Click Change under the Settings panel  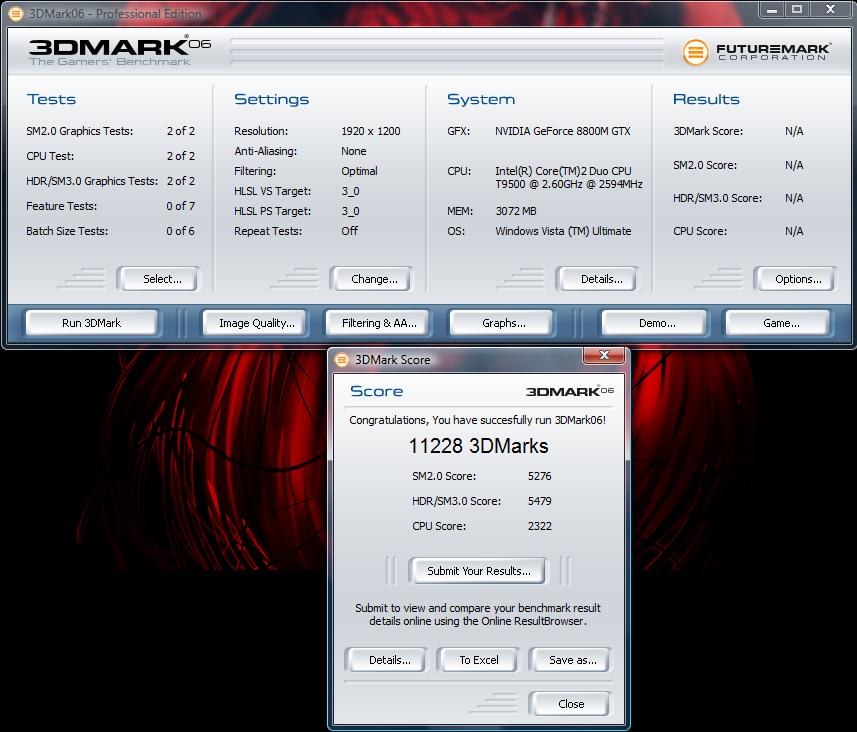click(x=374, y=279)
